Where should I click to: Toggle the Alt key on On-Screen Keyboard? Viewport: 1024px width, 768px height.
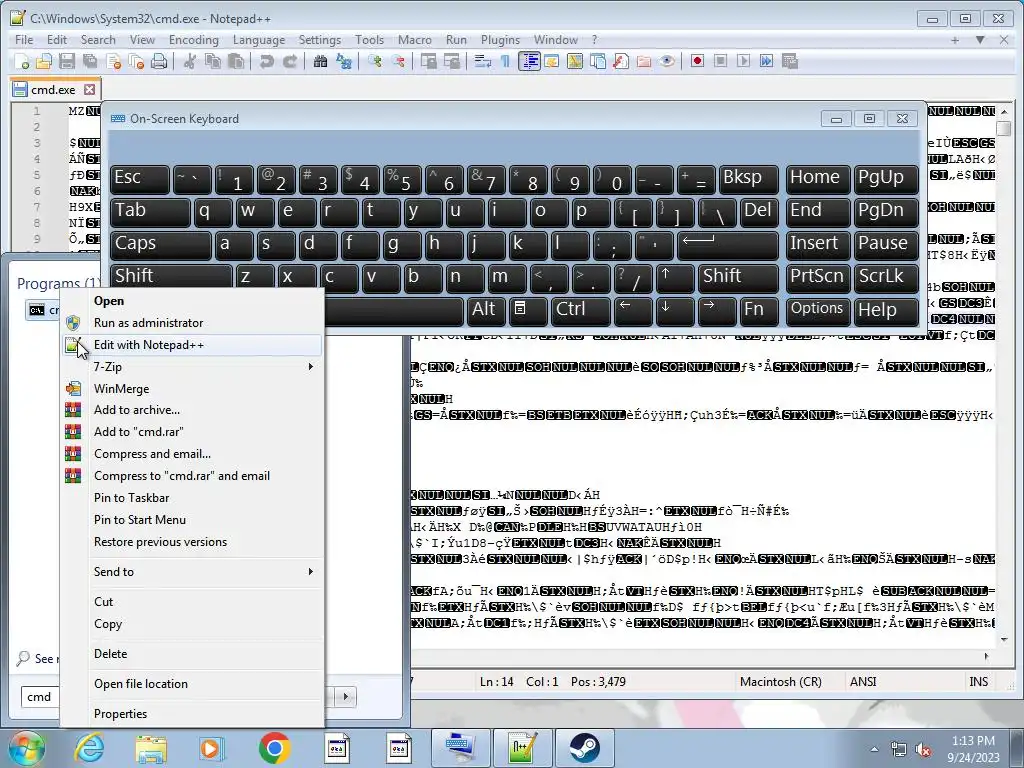click(485, 311)
